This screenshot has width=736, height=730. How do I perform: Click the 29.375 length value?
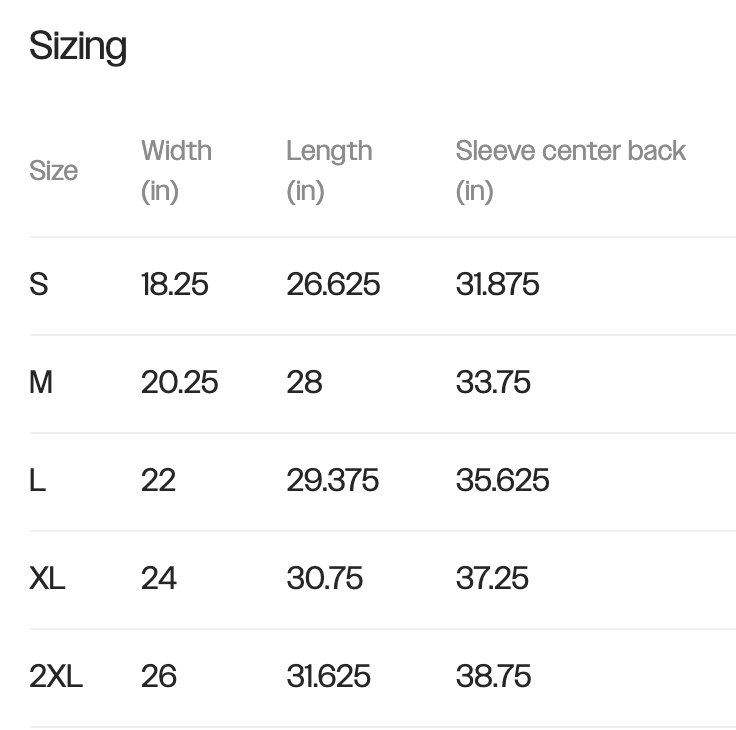pyautogui.click(x=332, y=481)
